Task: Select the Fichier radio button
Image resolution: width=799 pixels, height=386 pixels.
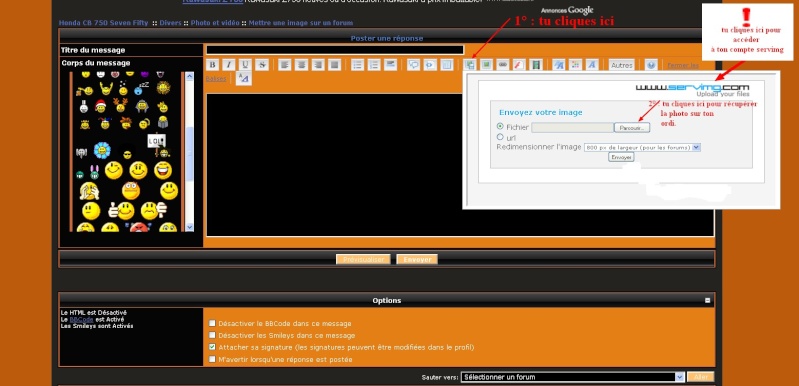Action: coord(500,126)
